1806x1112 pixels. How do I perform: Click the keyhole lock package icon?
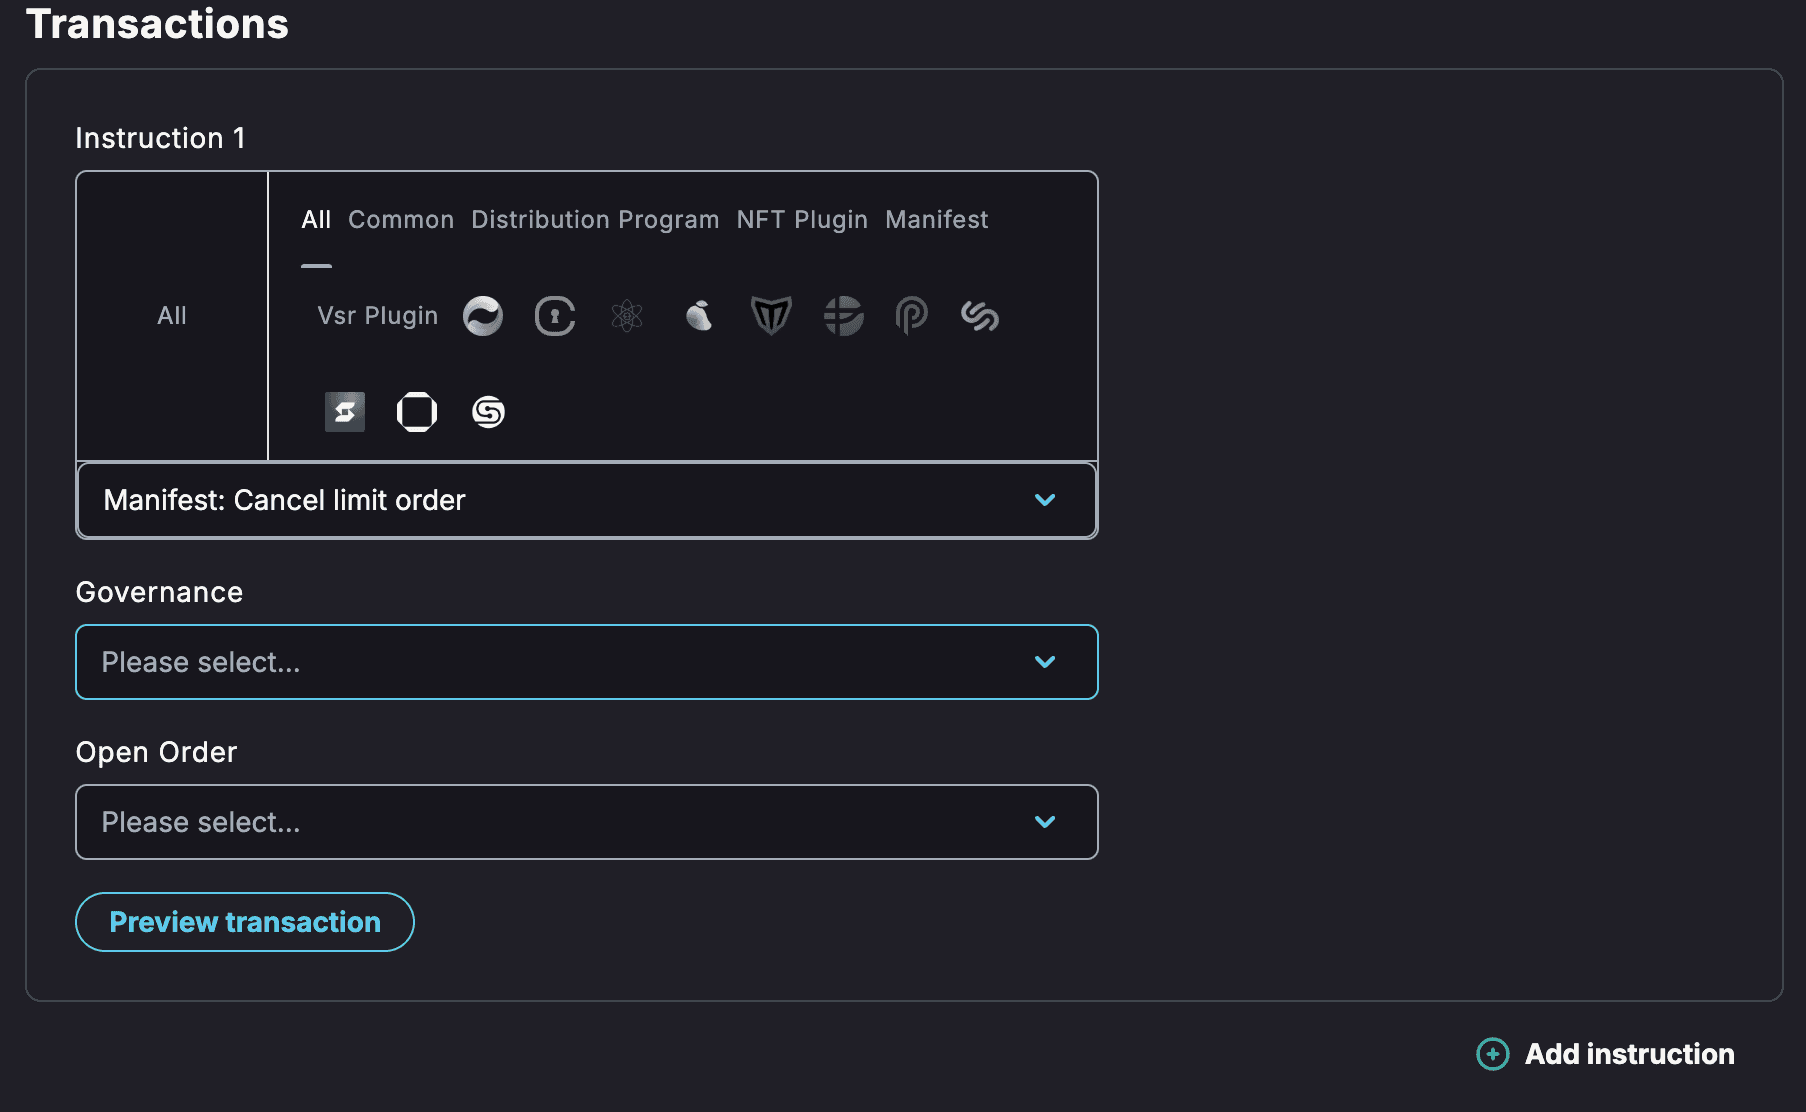point(555,316)
